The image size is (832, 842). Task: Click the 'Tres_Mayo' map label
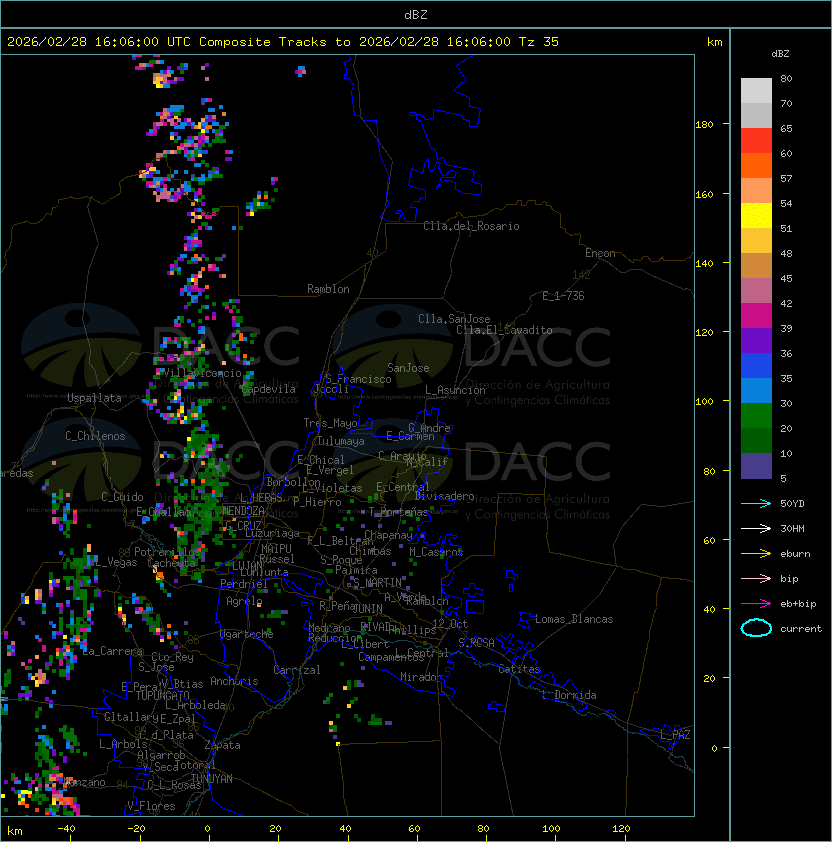pyautogui.click(x=330, y=423)
